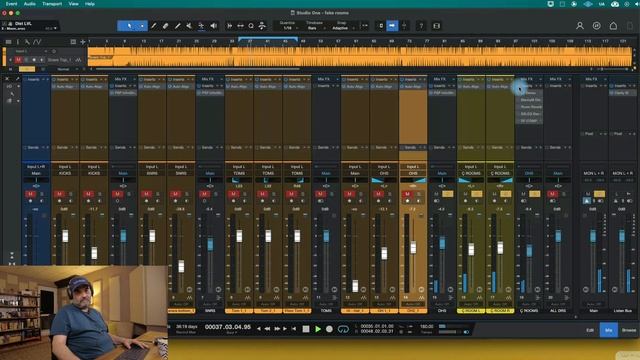Screen dimensions: 640x360
Task: Fast forward using the double-right arrow
Action: click(277, 329)
